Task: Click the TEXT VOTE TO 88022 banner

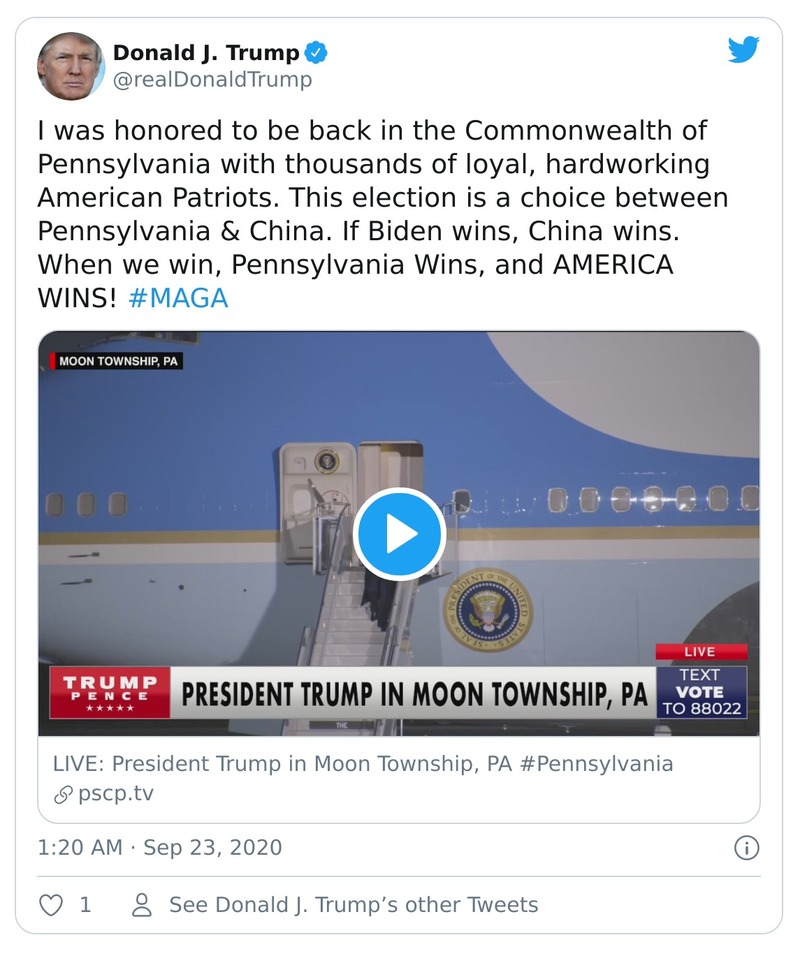Action: tap(703, 690)
